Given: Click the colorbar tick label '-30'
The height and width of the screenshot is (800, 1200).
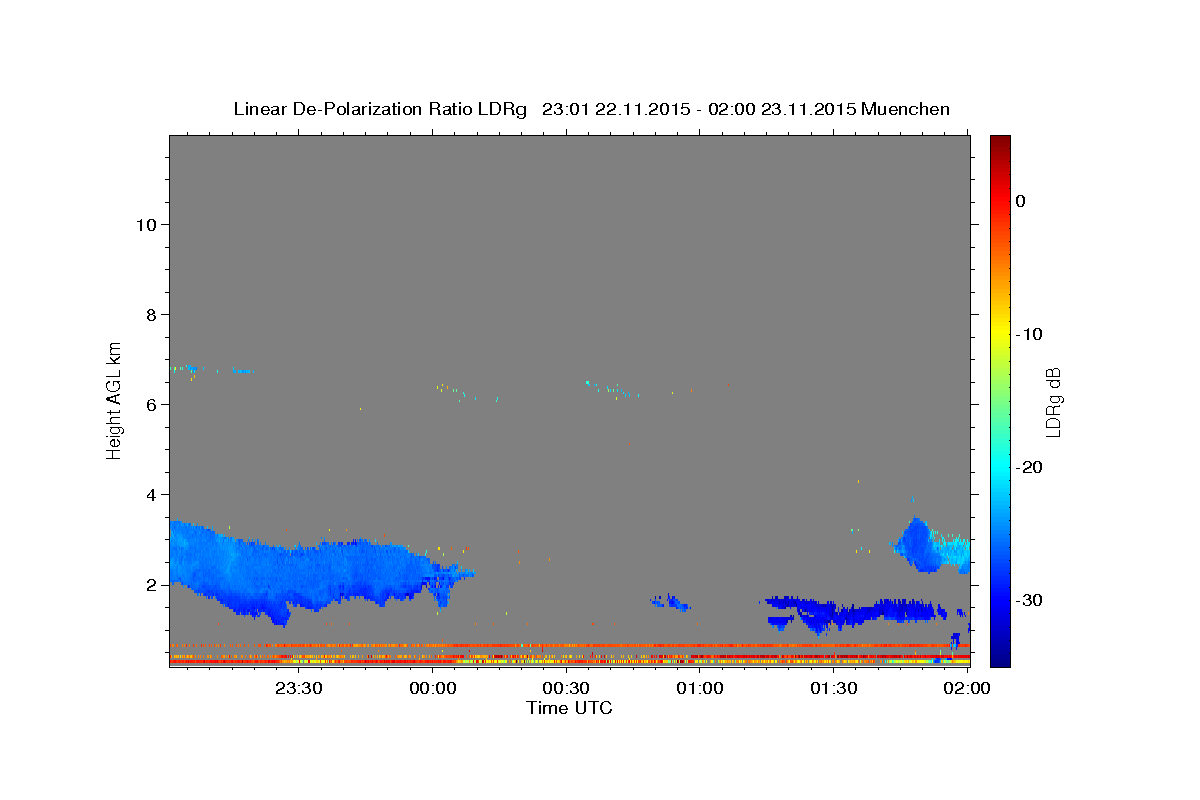Looking at the screenshot, I should coord(1028,600).
